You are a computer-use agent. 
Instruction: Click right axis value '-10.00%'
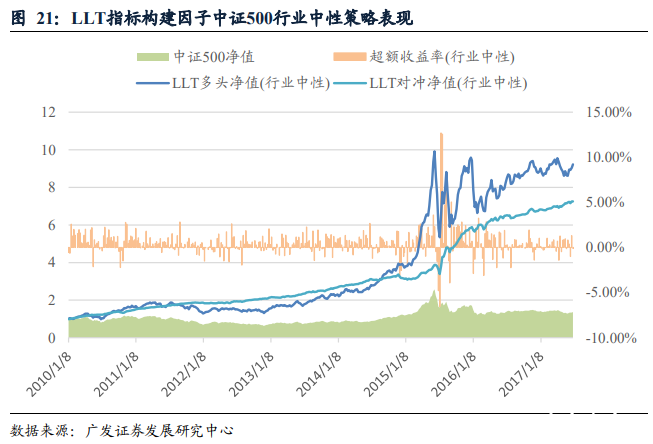point(611,338)
